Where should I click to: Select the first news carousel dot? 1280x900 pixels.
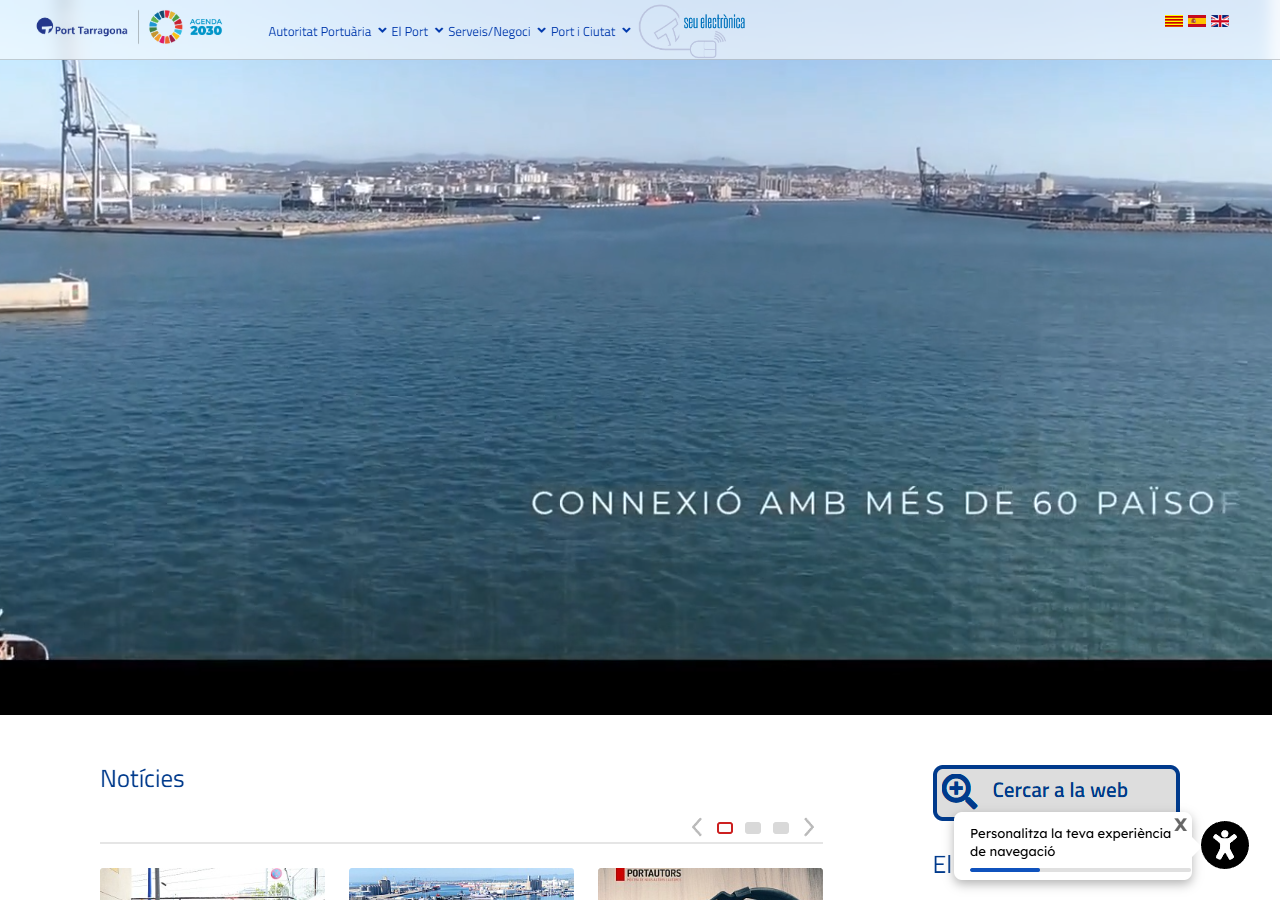click(x=725, y=828)
